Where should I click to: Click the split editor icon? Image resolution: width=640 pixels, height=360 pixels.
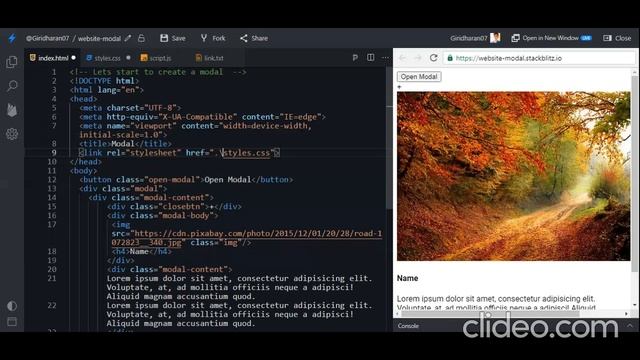click(371, 58)
